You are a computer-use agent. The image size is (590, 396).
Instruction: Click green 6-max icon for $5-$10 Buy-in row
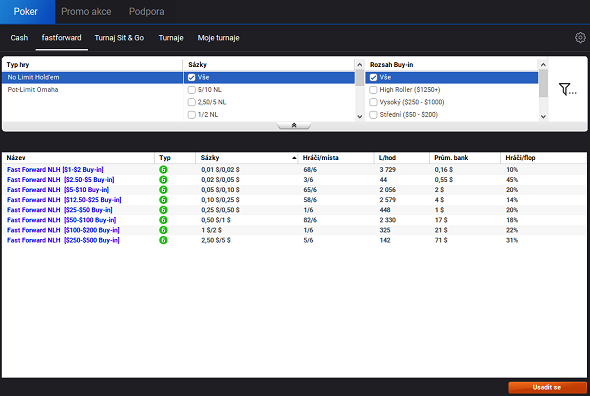pos(163,190)
